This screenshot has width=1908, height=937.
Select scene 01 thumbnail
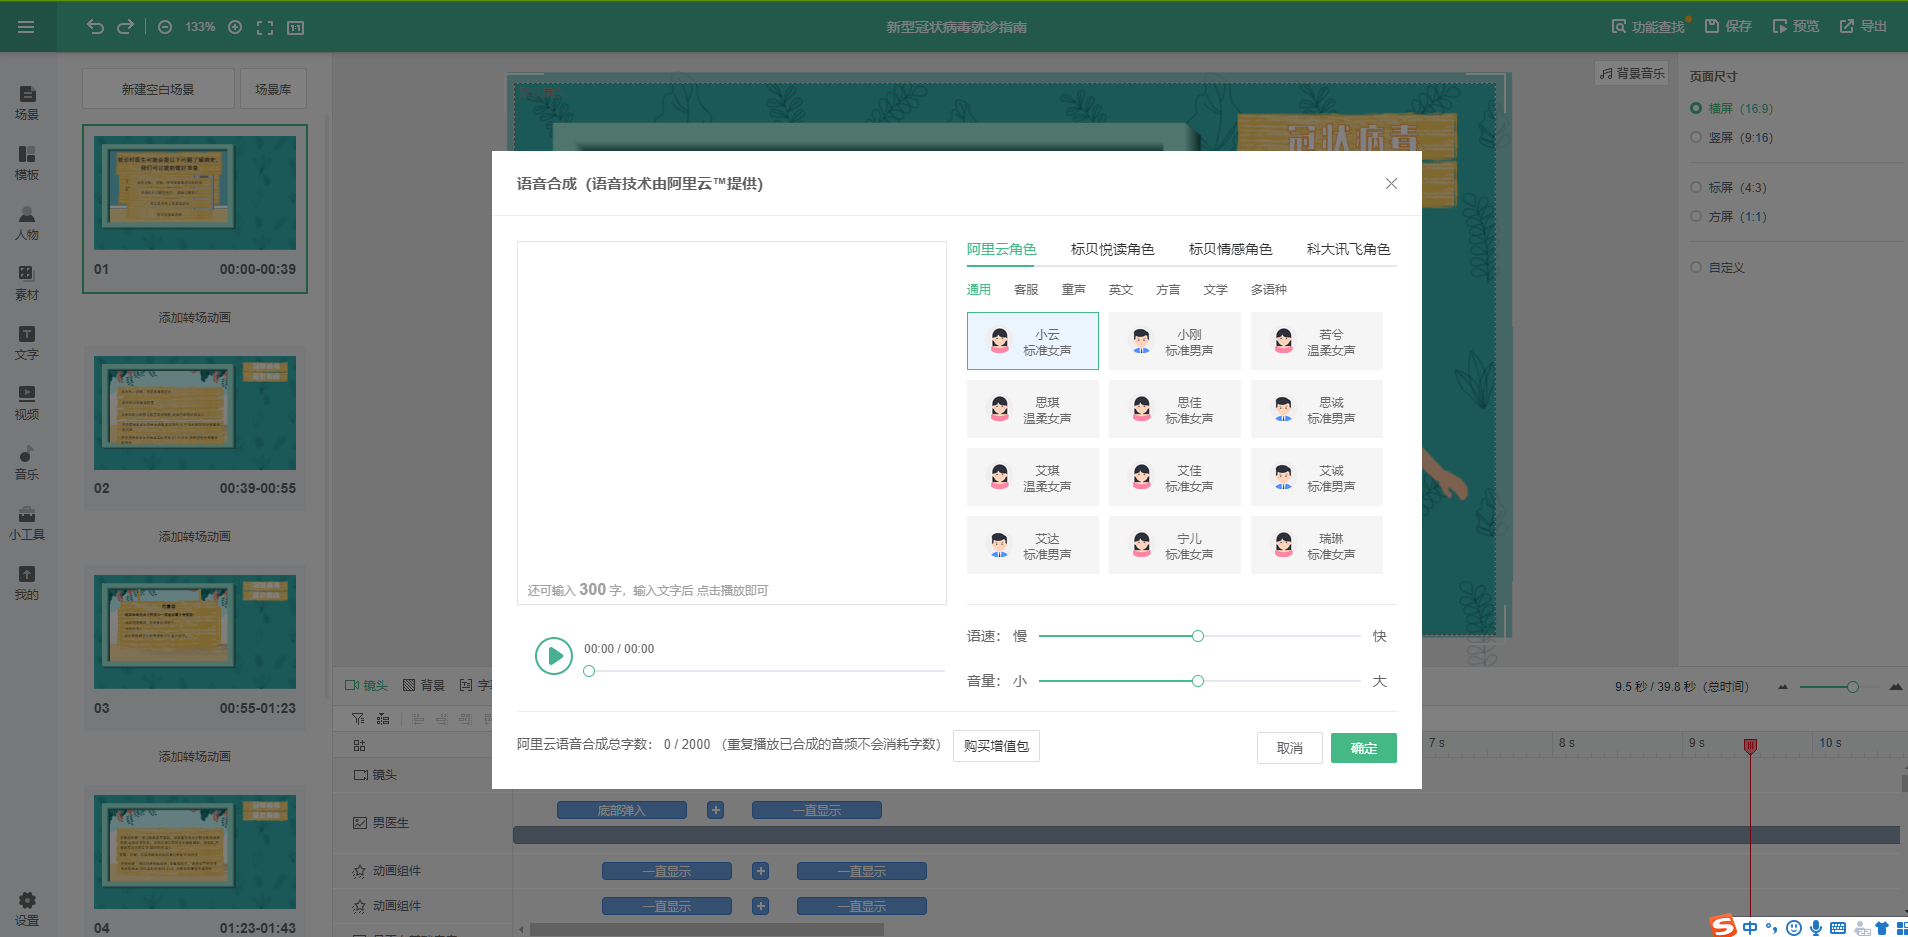[x=195, y=193]
